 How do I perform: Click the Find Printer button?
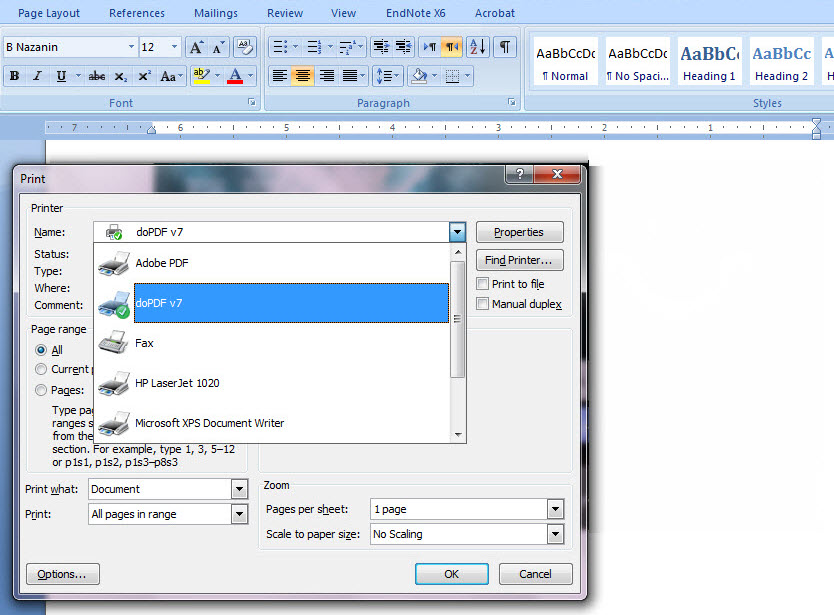click(519, 260)
